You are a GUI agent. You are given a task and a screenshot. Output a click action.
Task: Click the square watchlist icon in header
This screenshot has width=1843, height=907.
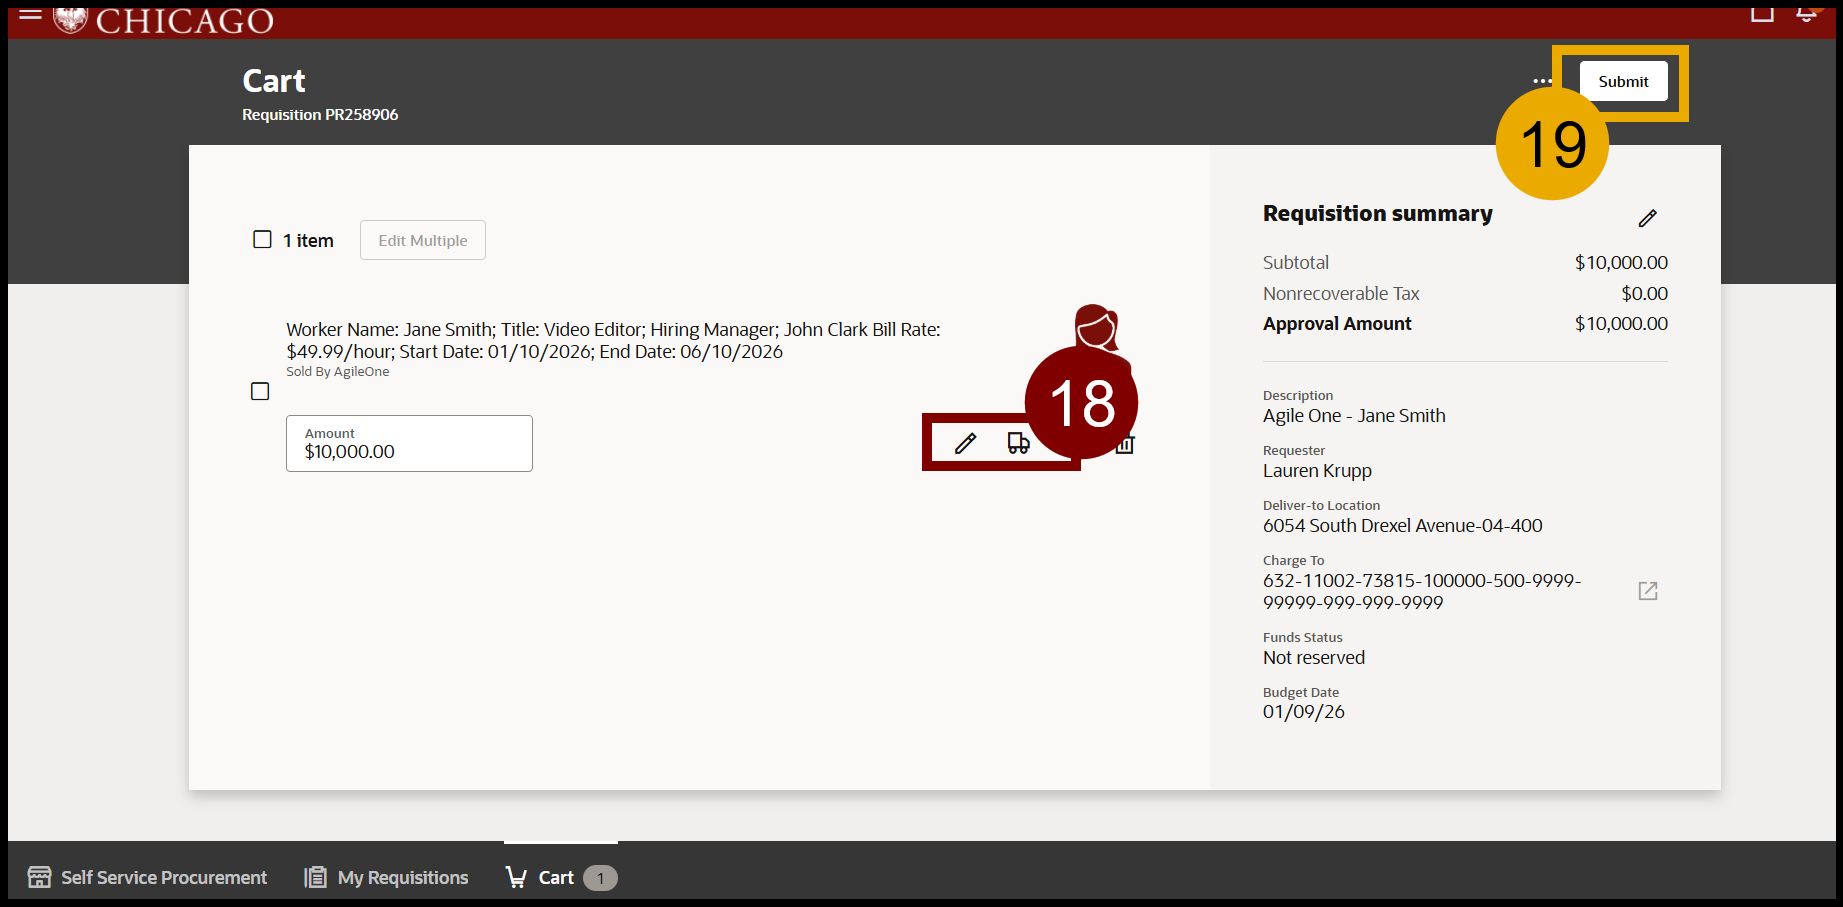(1763, 13)
